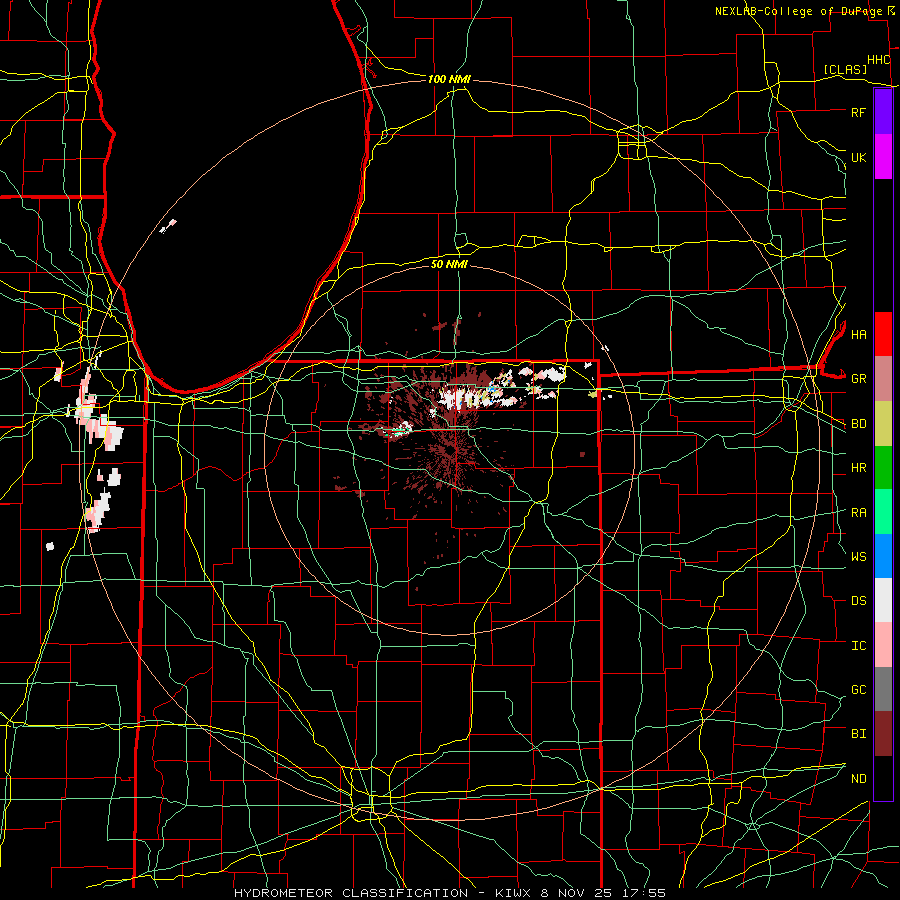This screenshot has width=900, height=900.
Task: Click the "HHC" product code label
Action: coord(879,60)
